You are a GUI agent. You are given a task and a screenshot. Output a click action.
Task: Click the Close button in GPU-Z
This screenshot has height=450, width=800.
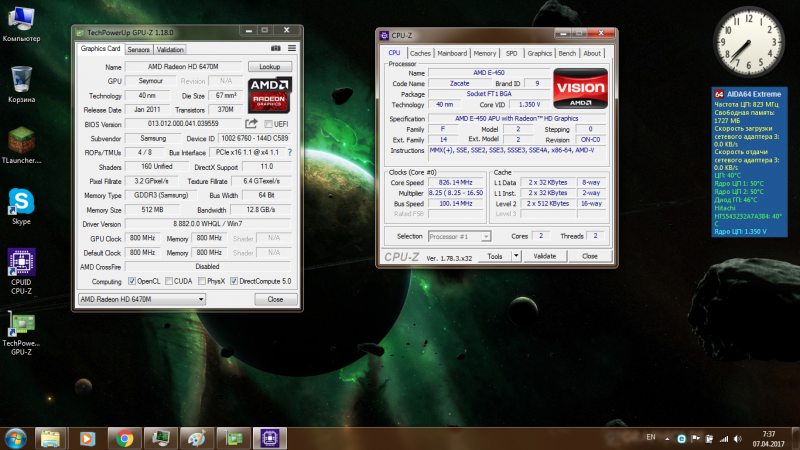tap(276, 299)
